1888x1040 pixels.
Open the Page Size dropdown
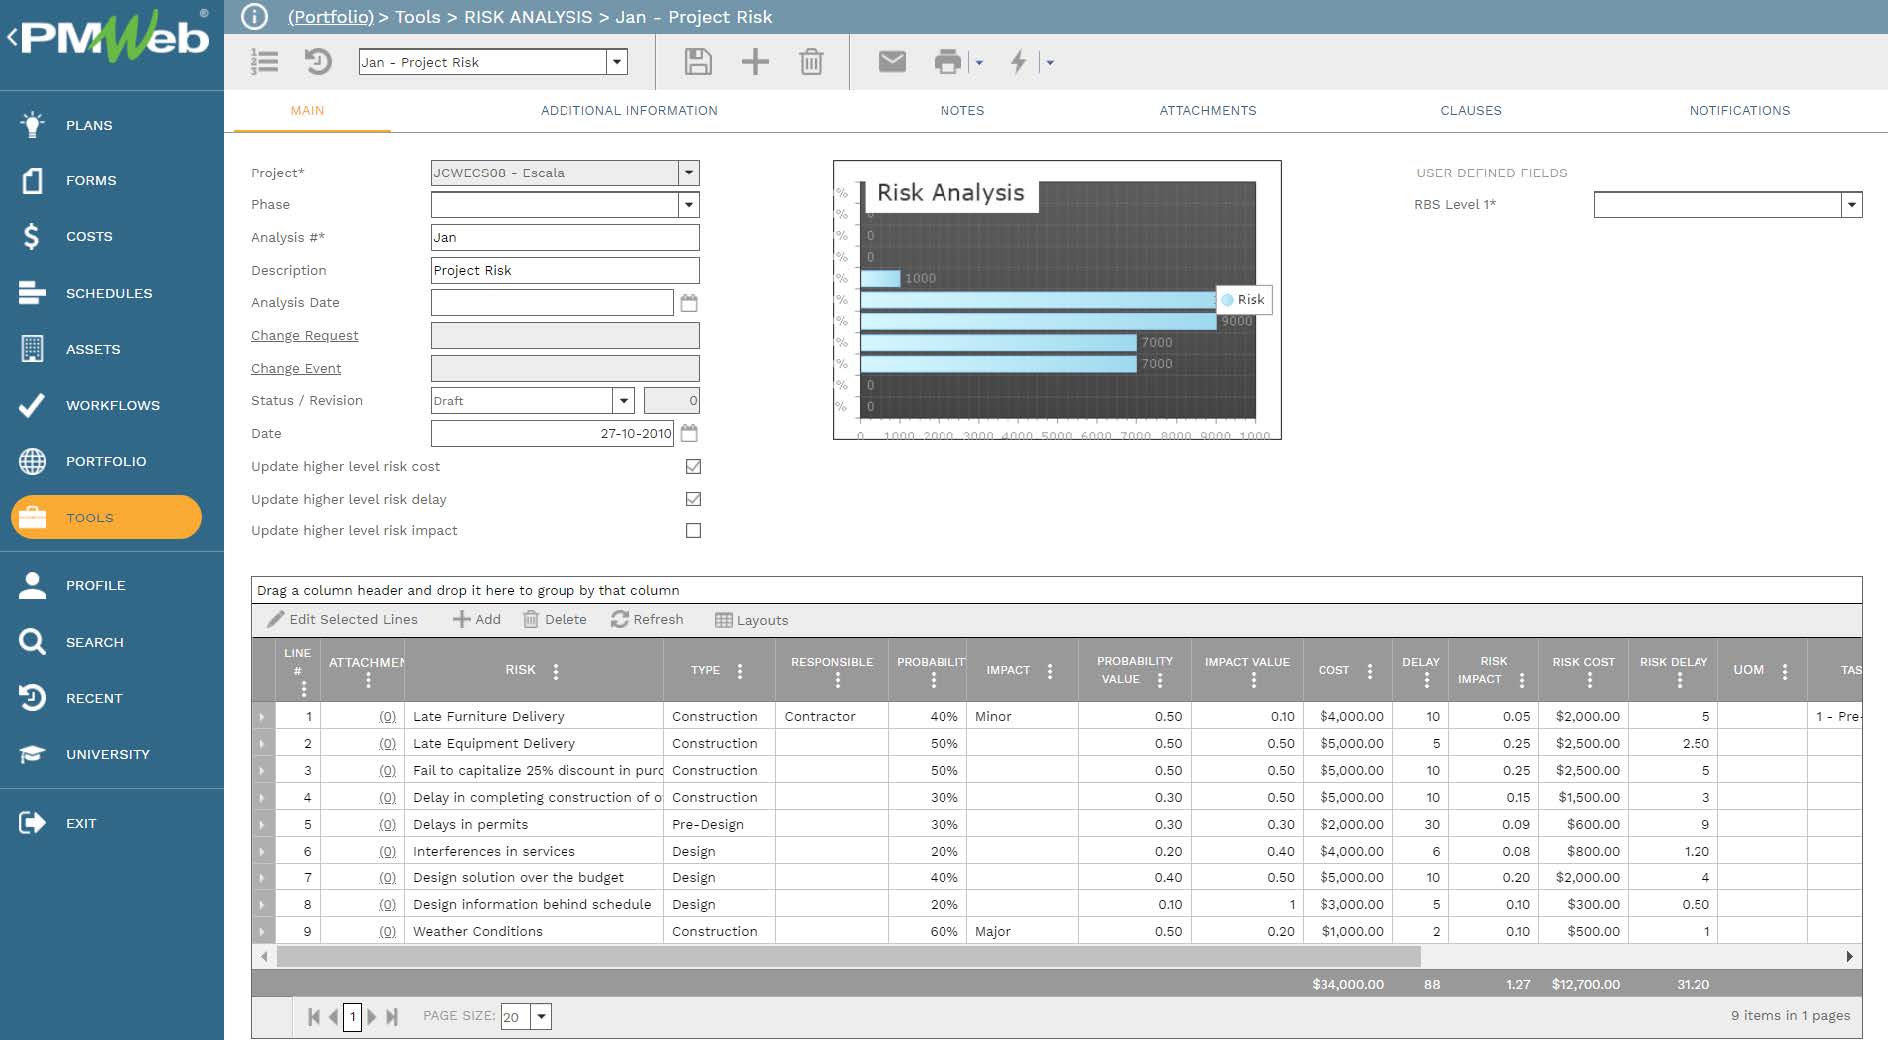pyautogui.click(x=541, y=1017)
